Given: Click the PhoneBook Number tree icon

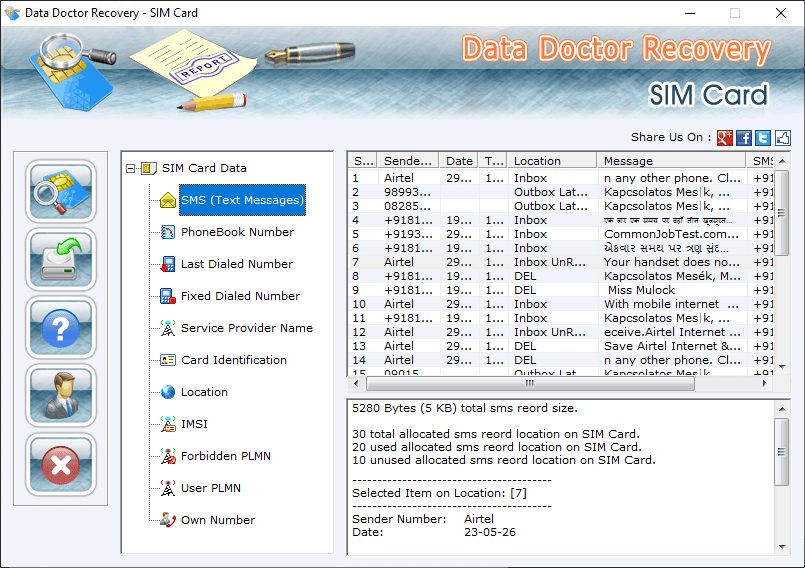Looking at the screenshot, I should [168, 232].
